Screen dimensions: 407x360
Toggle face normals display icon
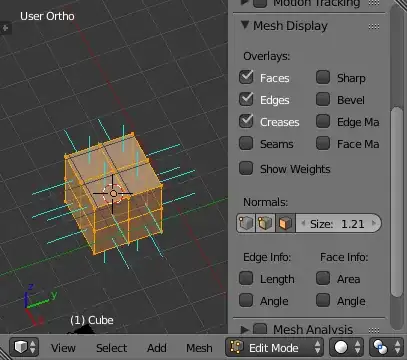285,223
